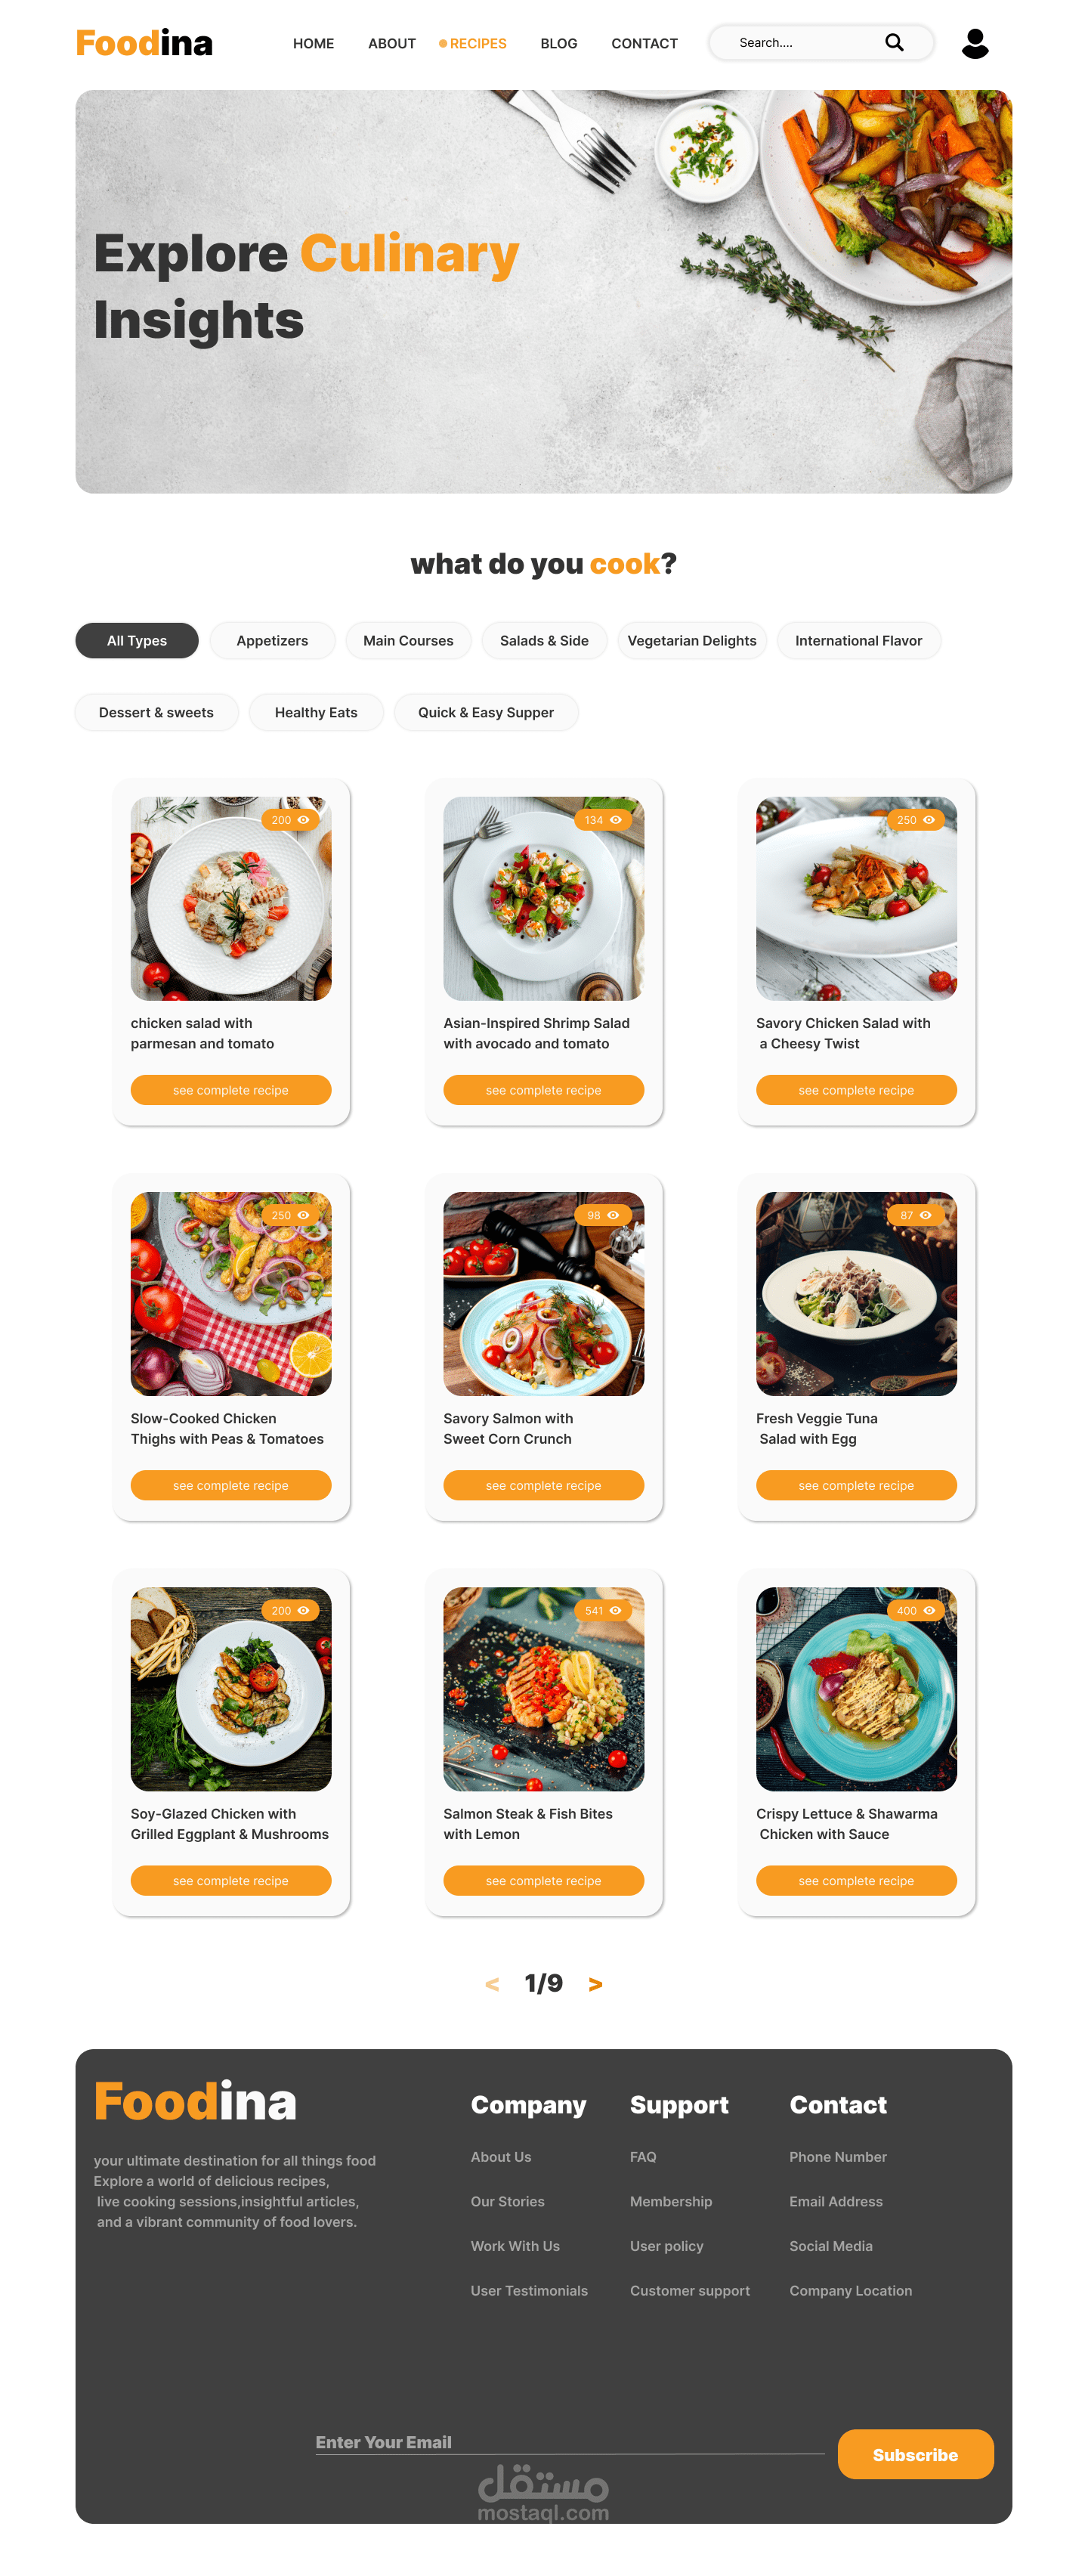
Task: Click the eye views badge showing 98
Action: click(603, 1215)
